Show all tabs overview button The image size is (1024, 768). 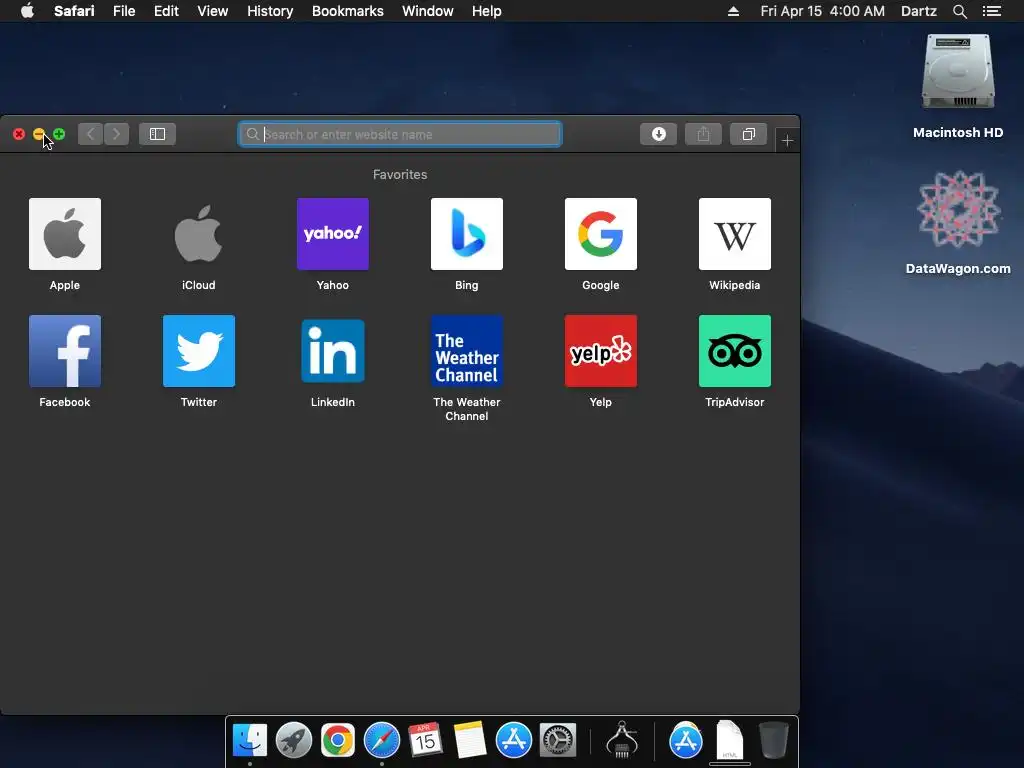(748, 134)
